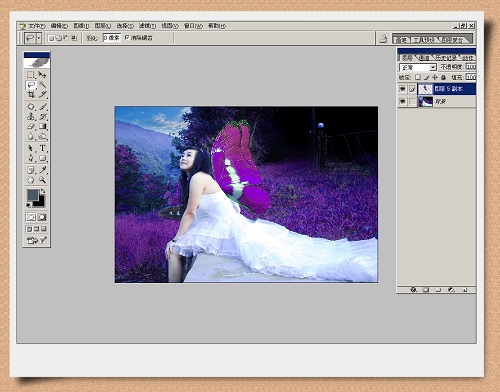Image resolution: width=500 pixels, height=392 pixels.
Task: Open the Select menu
Action: [125, 26]
